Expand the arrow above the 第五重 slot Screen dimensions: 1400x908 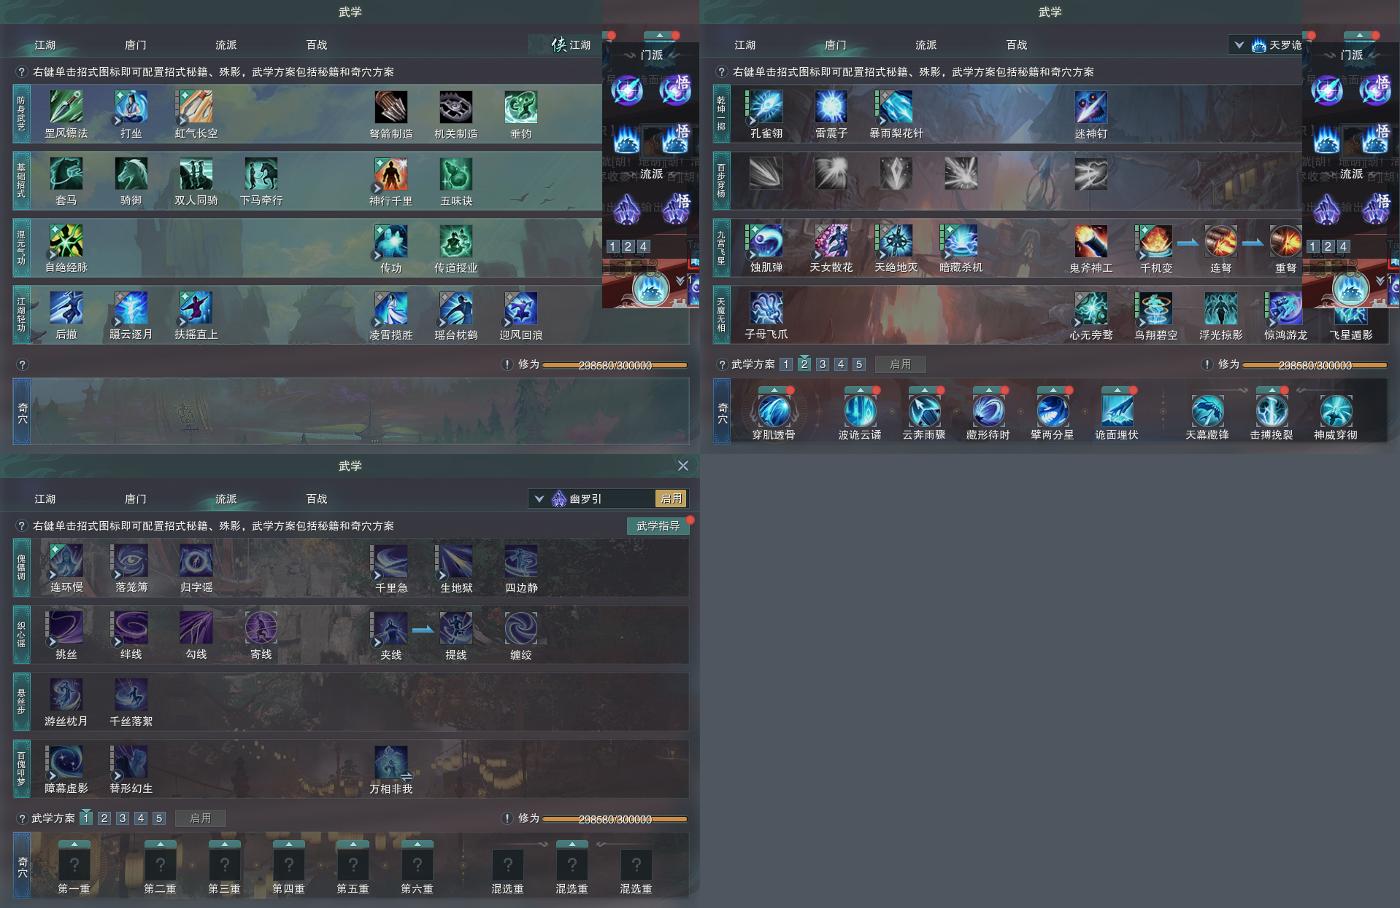[x=353, y=844]
